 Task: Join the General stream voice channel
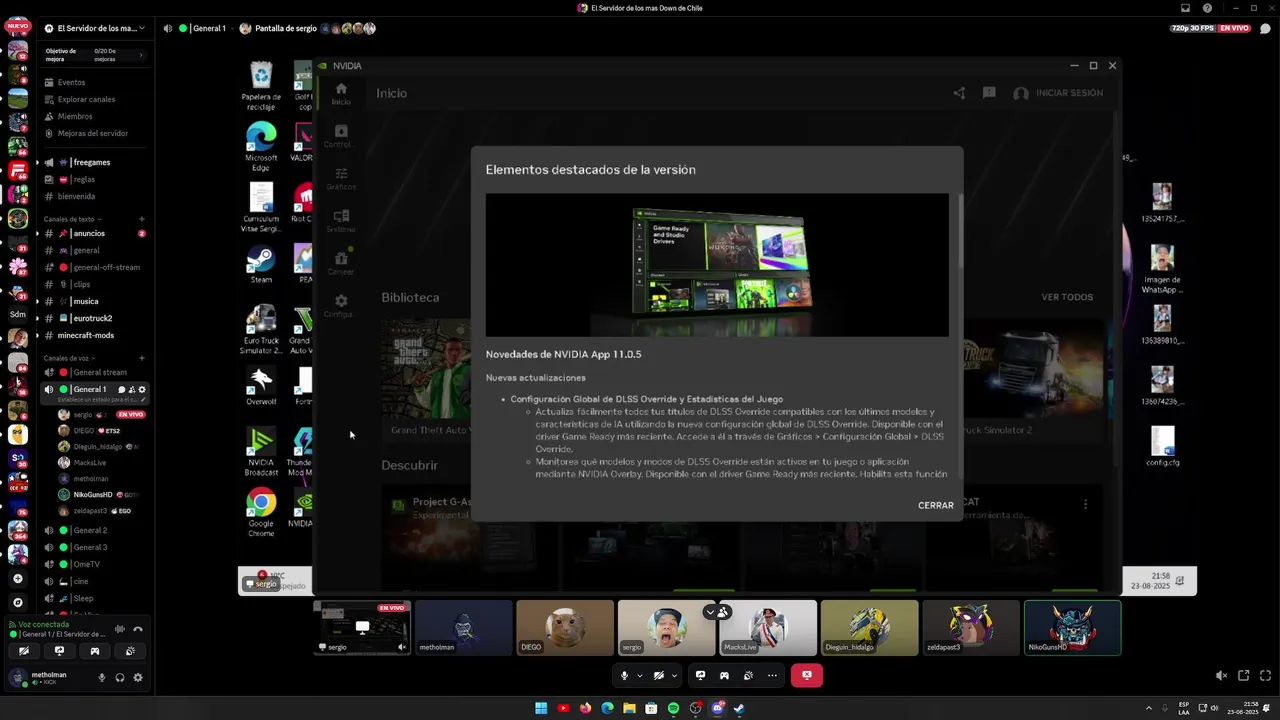coord(94,372)
